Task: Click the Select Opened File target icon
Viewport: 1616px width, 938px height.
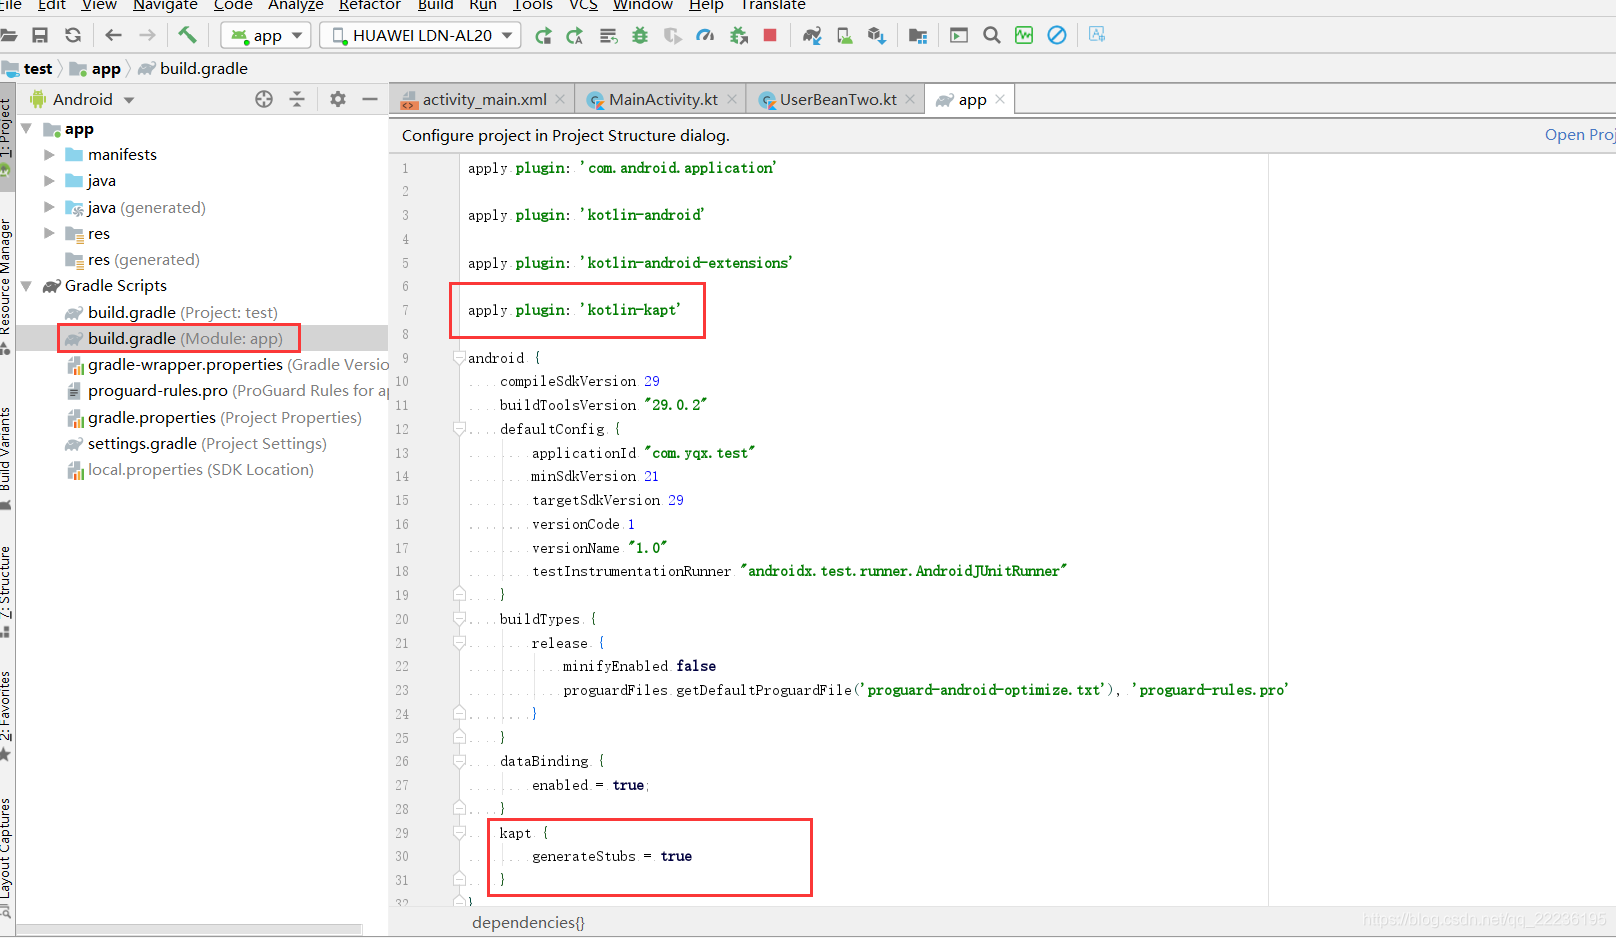Action: (x=264, y=99)
